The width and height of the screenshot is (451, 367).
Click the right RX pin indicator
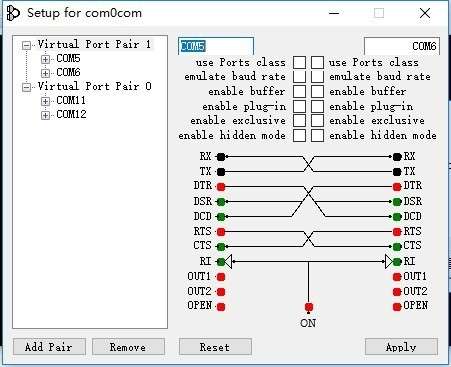pyautogui.click(x=397, y=157)
